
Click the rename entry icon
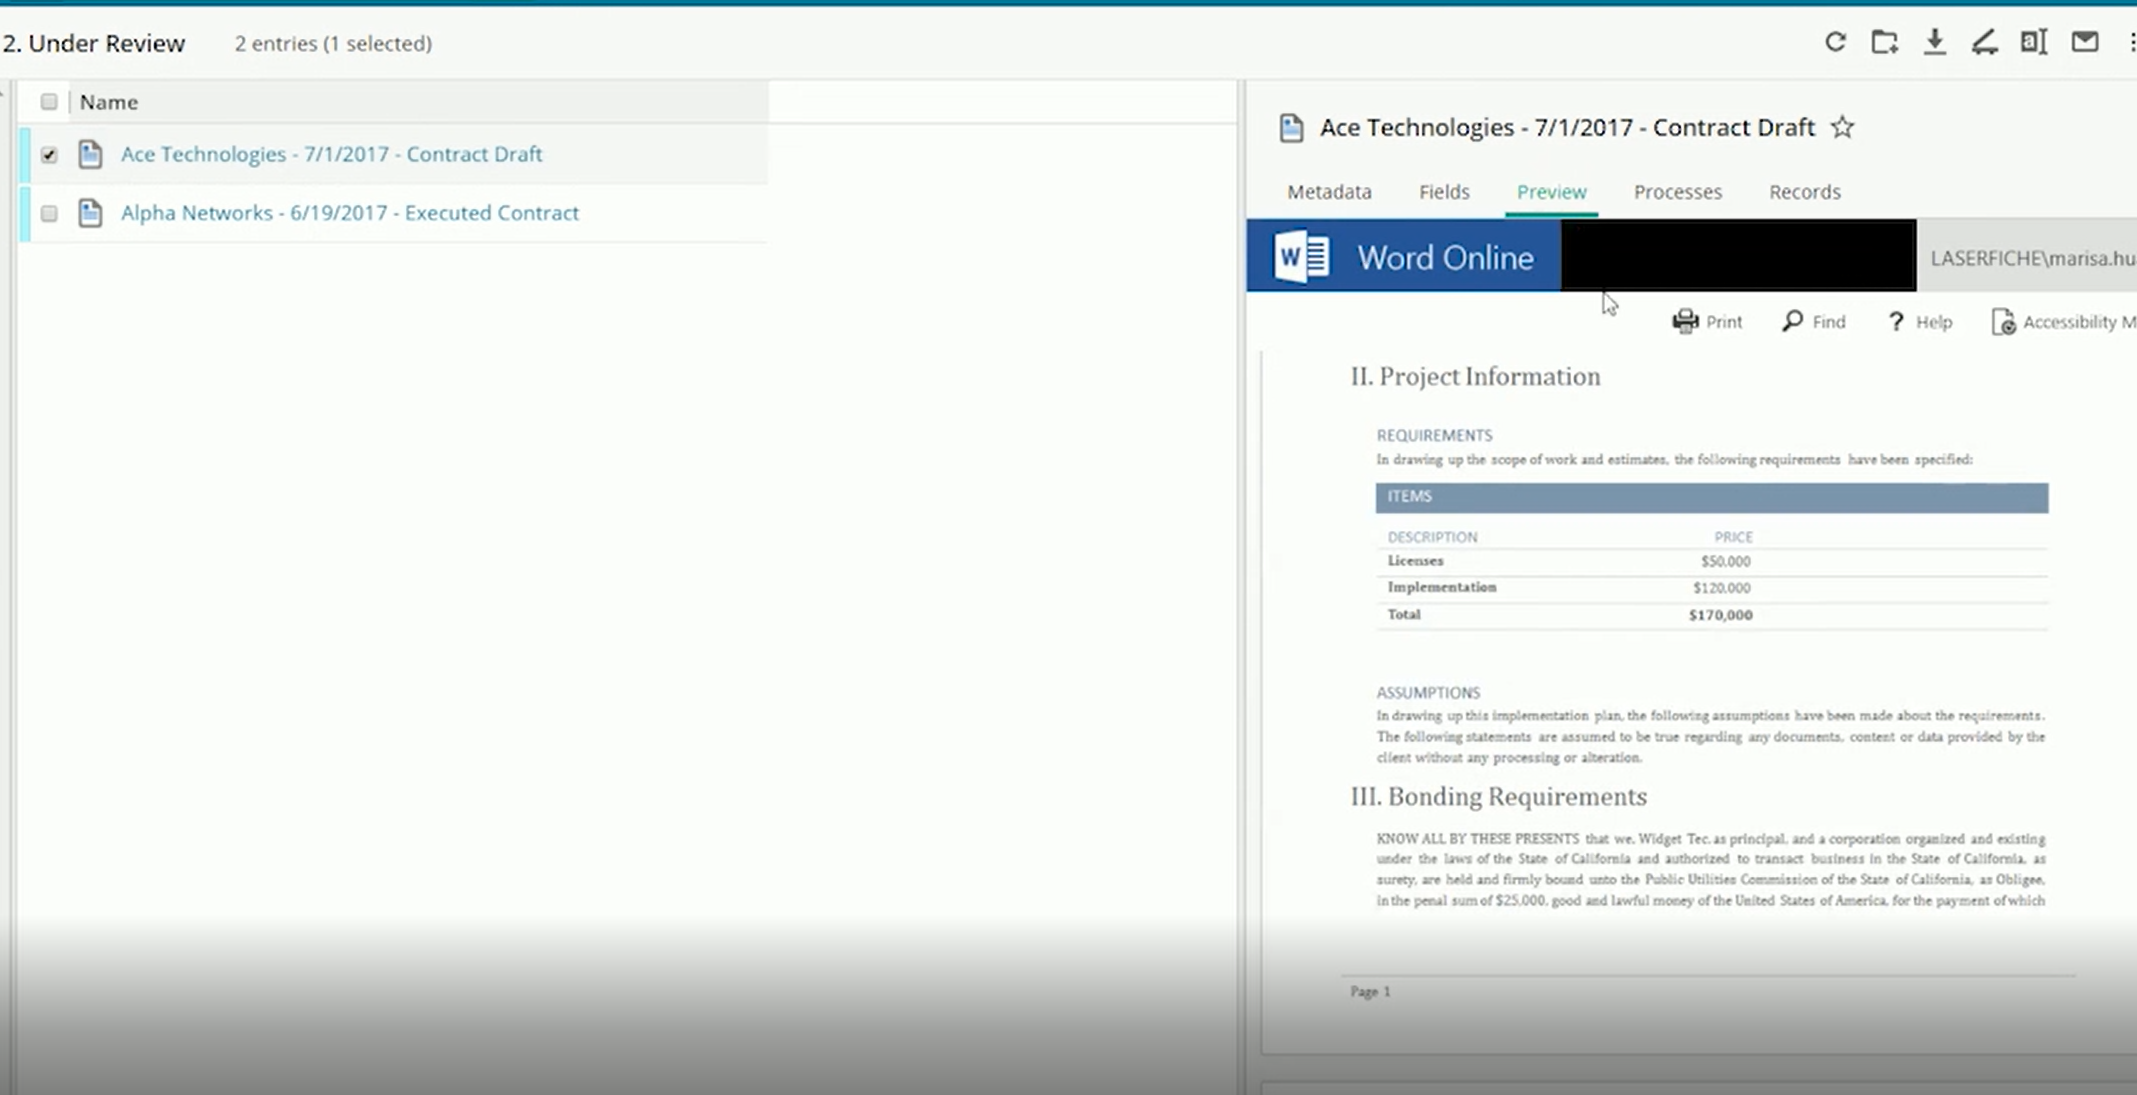(2034, 42)
